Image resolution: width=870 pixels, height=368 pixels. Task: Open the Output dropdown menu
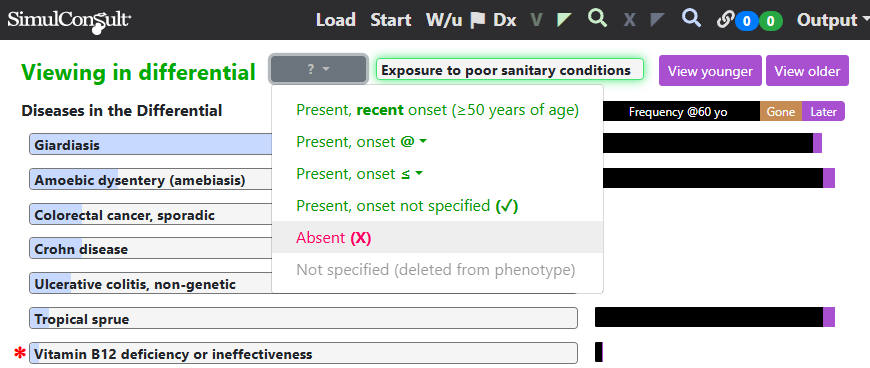[833, 21]
